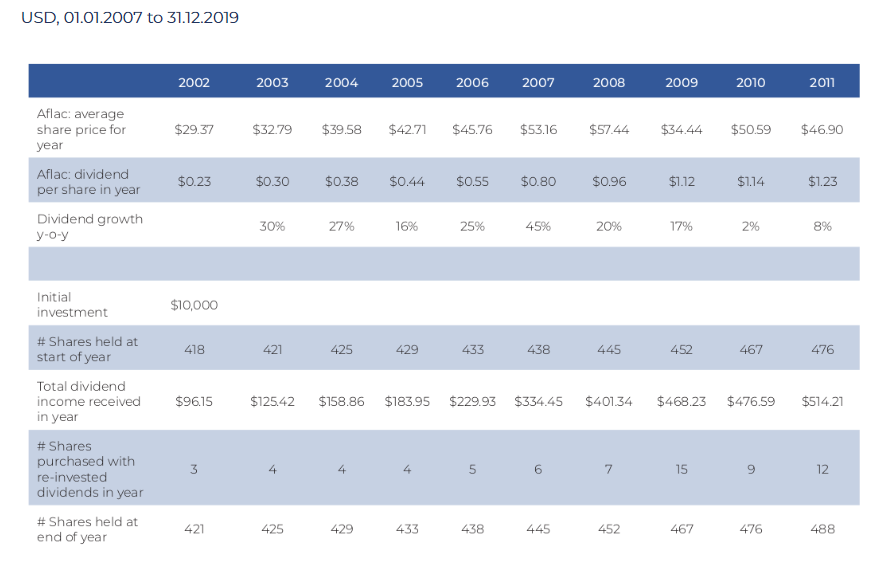
Task: Click the dividend growth cell 30%
Action: [x=272, y=227]
